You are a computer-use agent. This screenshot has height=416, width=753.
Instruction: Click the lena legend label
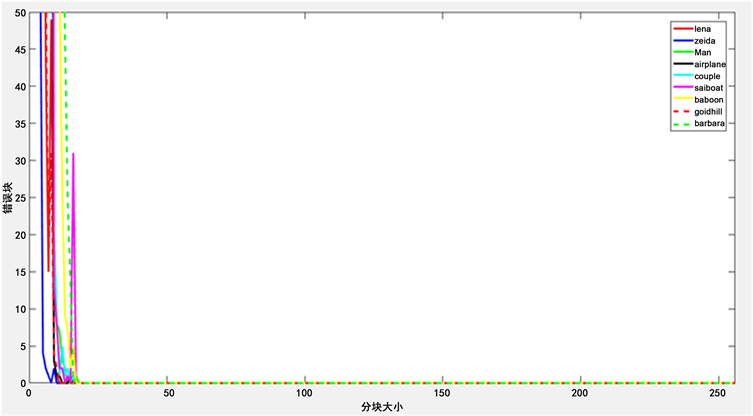[702, 28]
